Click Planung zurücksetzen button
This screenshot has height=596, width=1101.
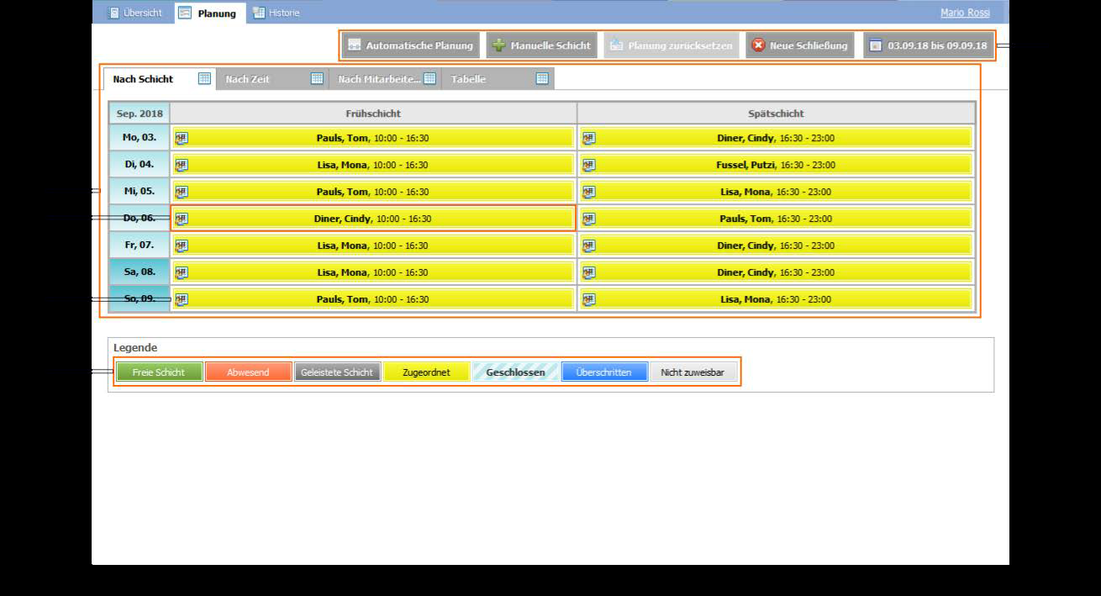tap(671, 46)
